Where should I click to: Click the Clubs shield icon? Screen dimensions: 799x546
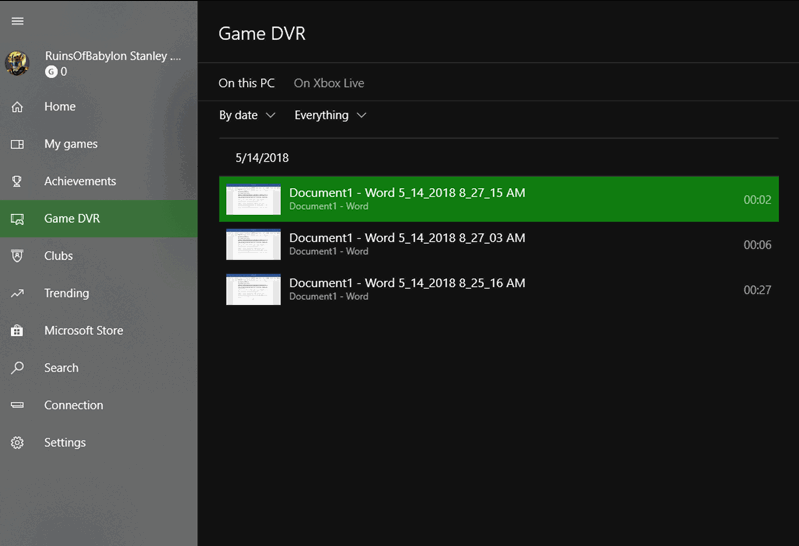(17, 256)
